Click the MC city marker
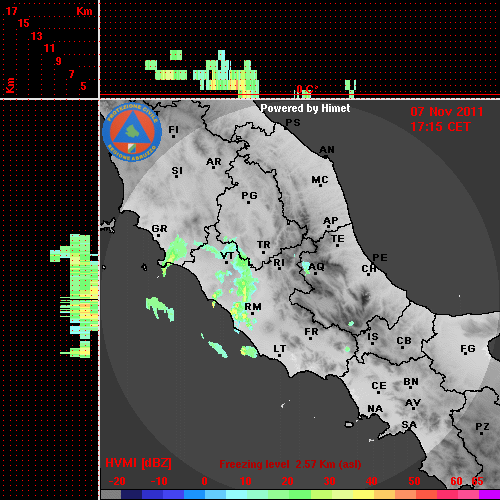This screenshot has width=500, height=500. pos(320,181)
